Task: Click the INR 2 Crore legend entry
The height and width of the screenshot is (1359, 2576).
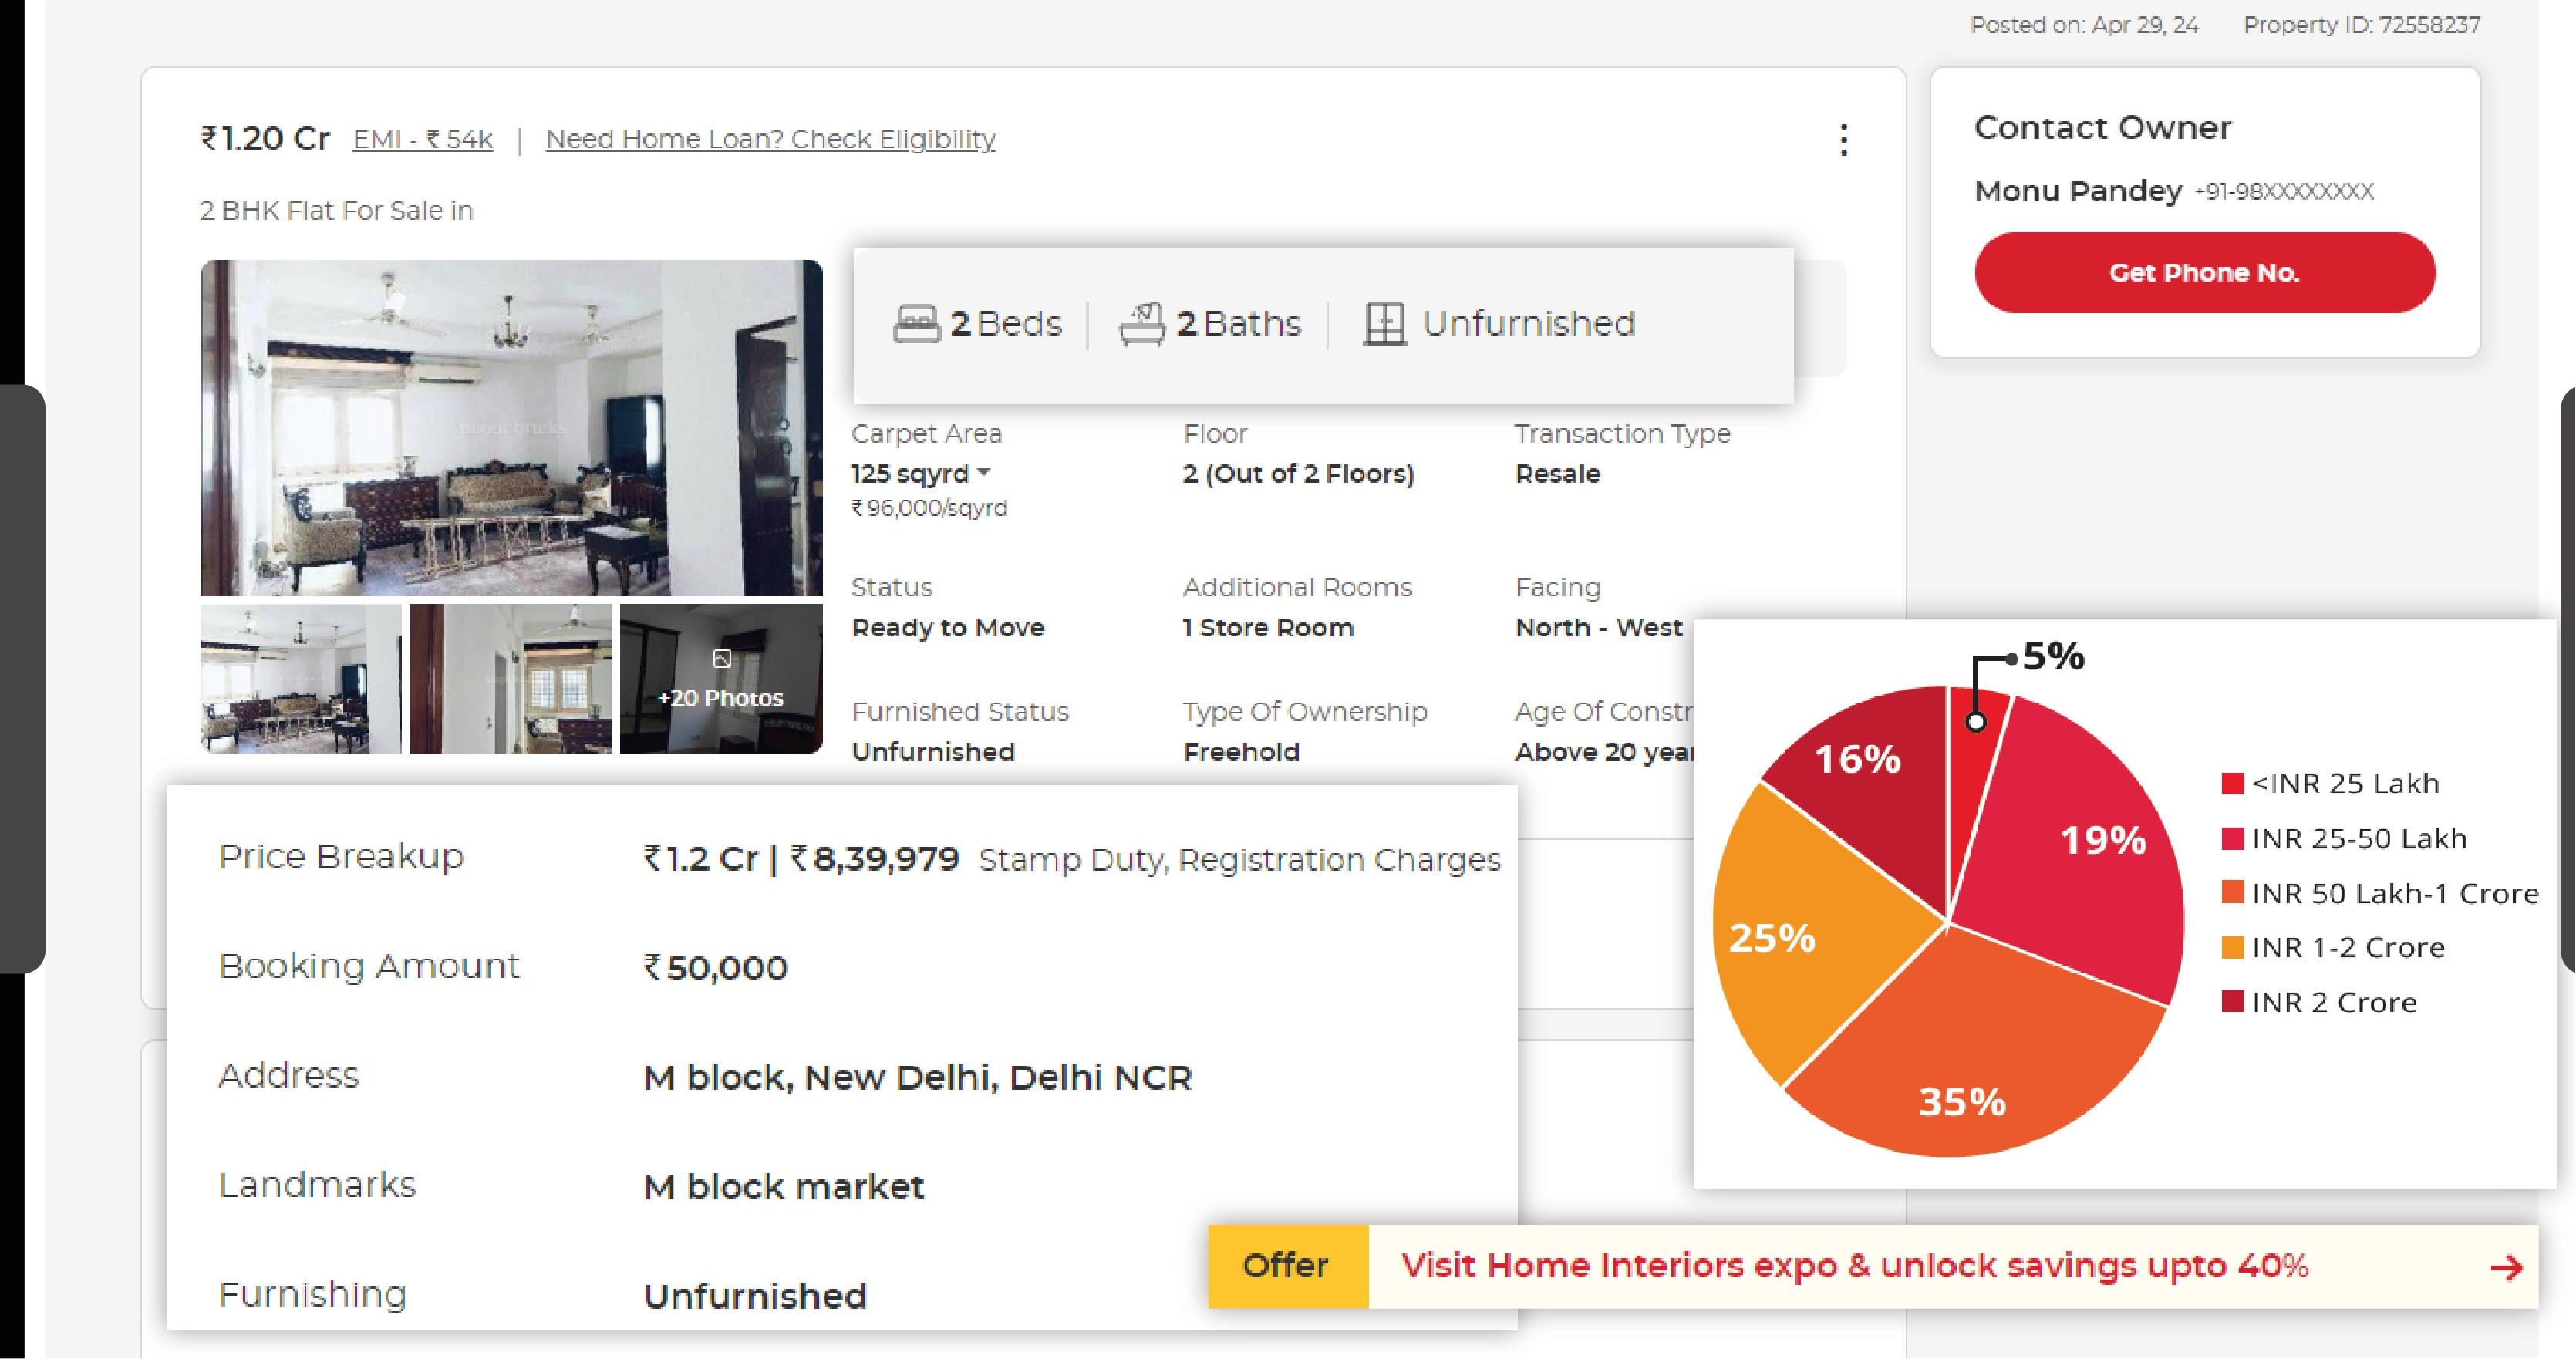Action: coord(2233,1001)
